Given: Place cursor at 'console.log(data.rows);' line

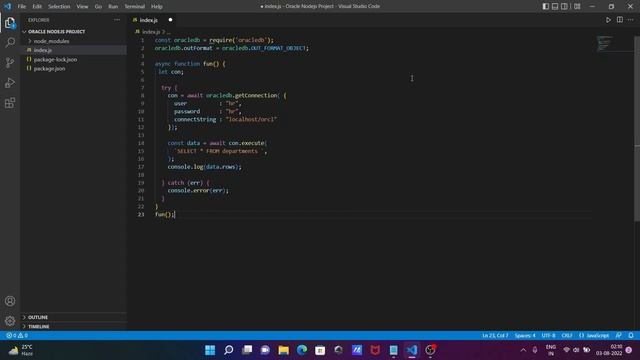Looking at the screenshot, I should point(204,167).
